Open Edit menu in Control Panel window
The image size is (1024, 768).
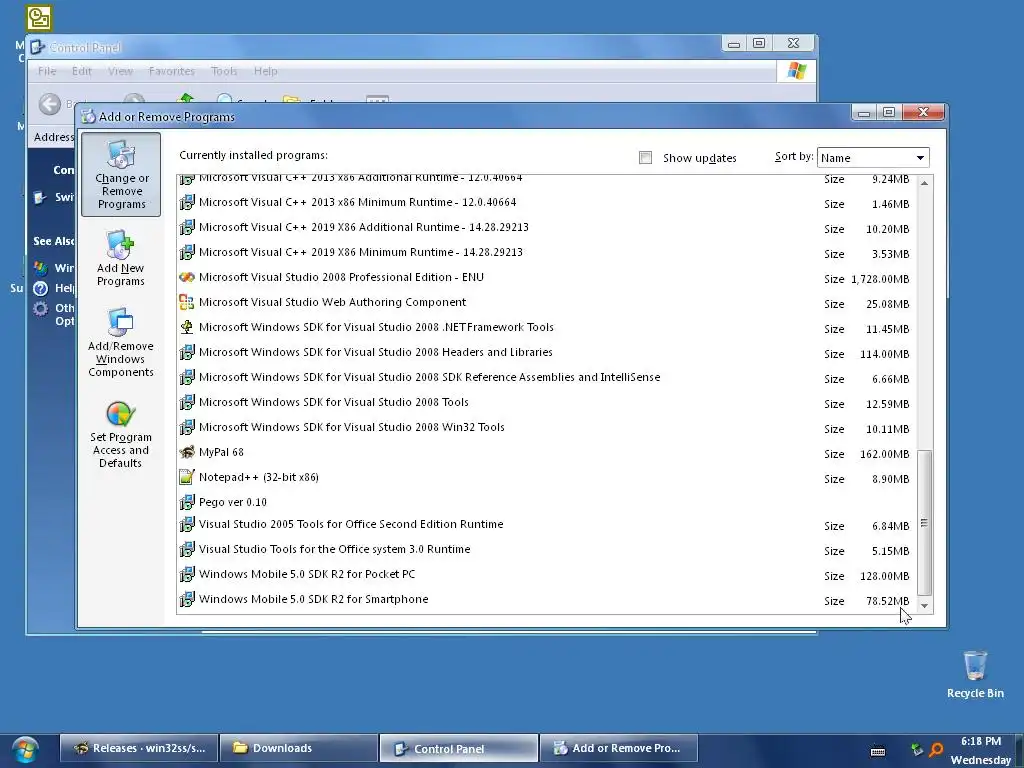82,71
